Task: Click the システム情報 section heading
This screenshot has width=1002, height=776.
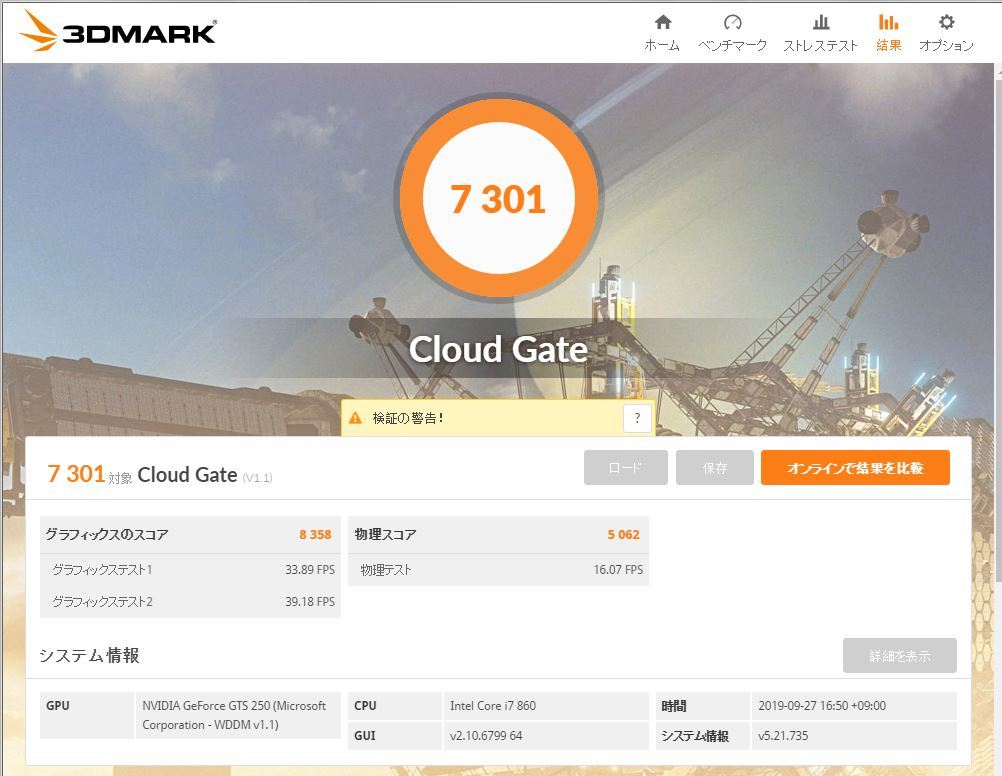Action: [89, 655]
